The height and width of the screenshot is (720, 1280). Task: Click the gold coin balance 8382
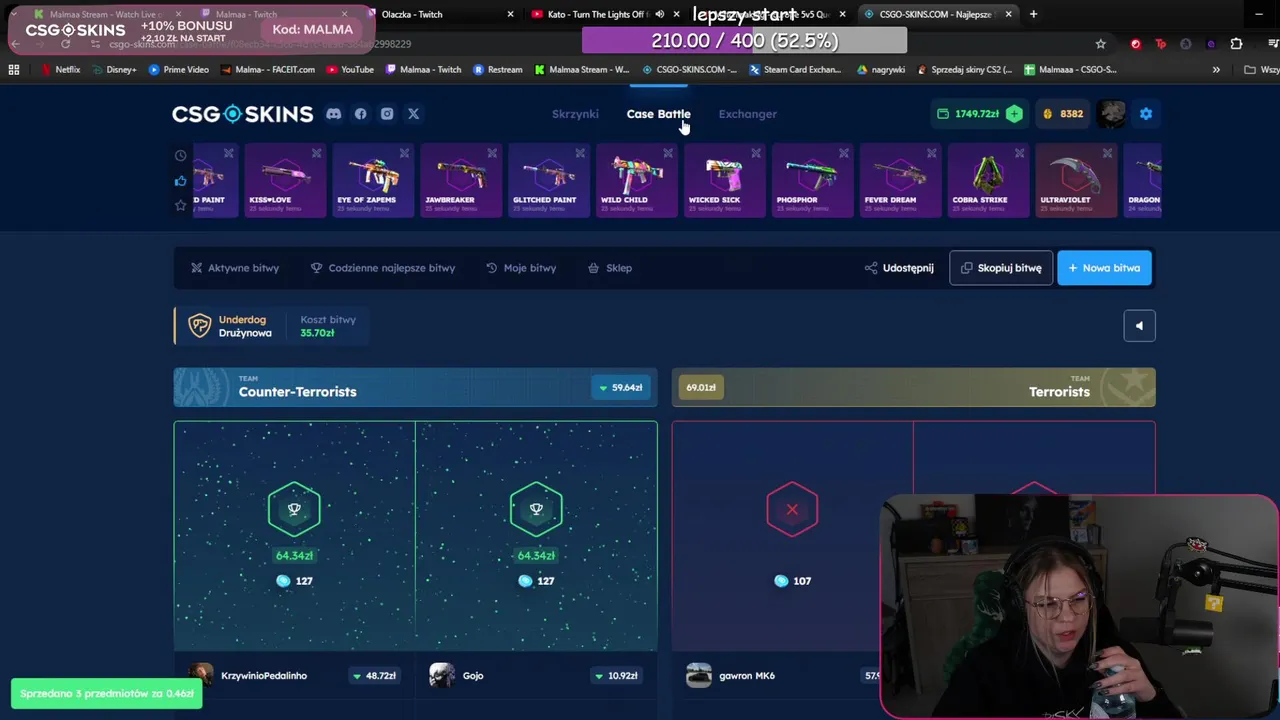[1062, 114]
